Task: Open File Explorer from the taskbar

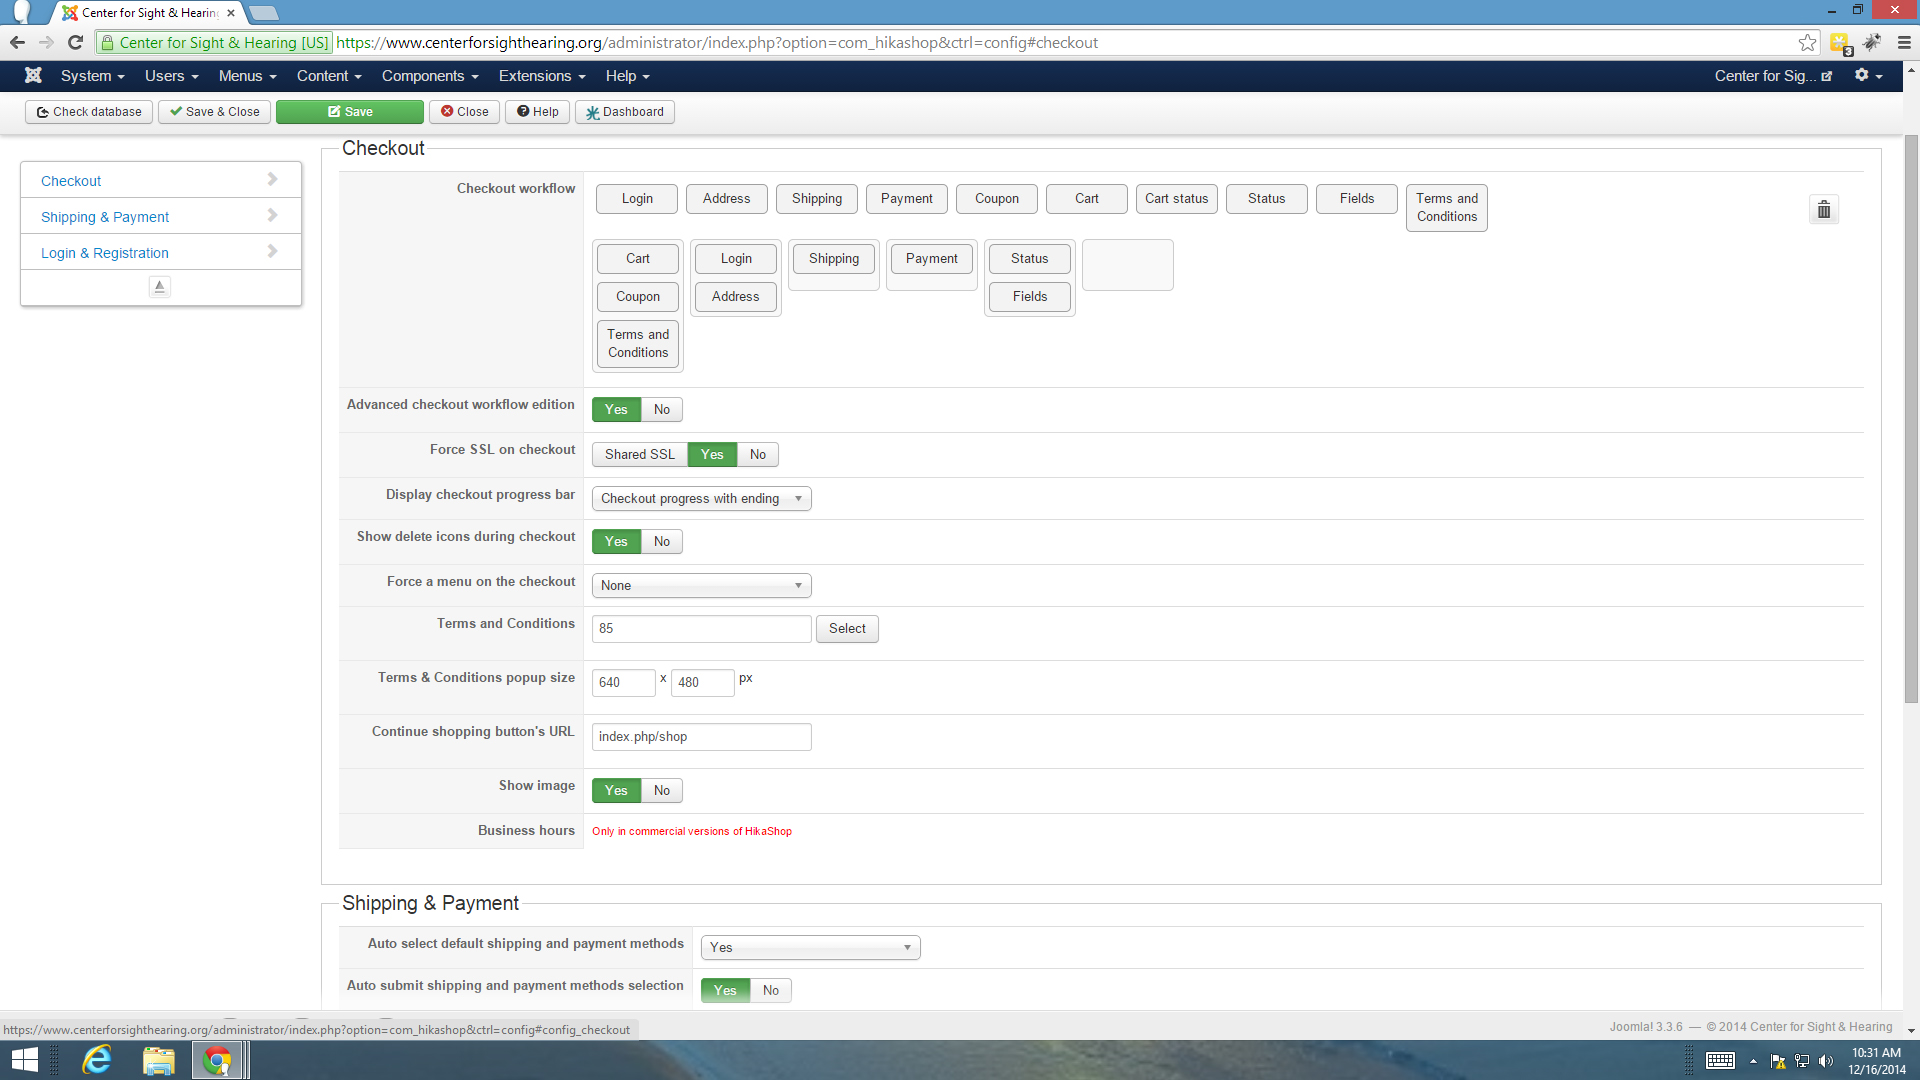Action: 158,1059
